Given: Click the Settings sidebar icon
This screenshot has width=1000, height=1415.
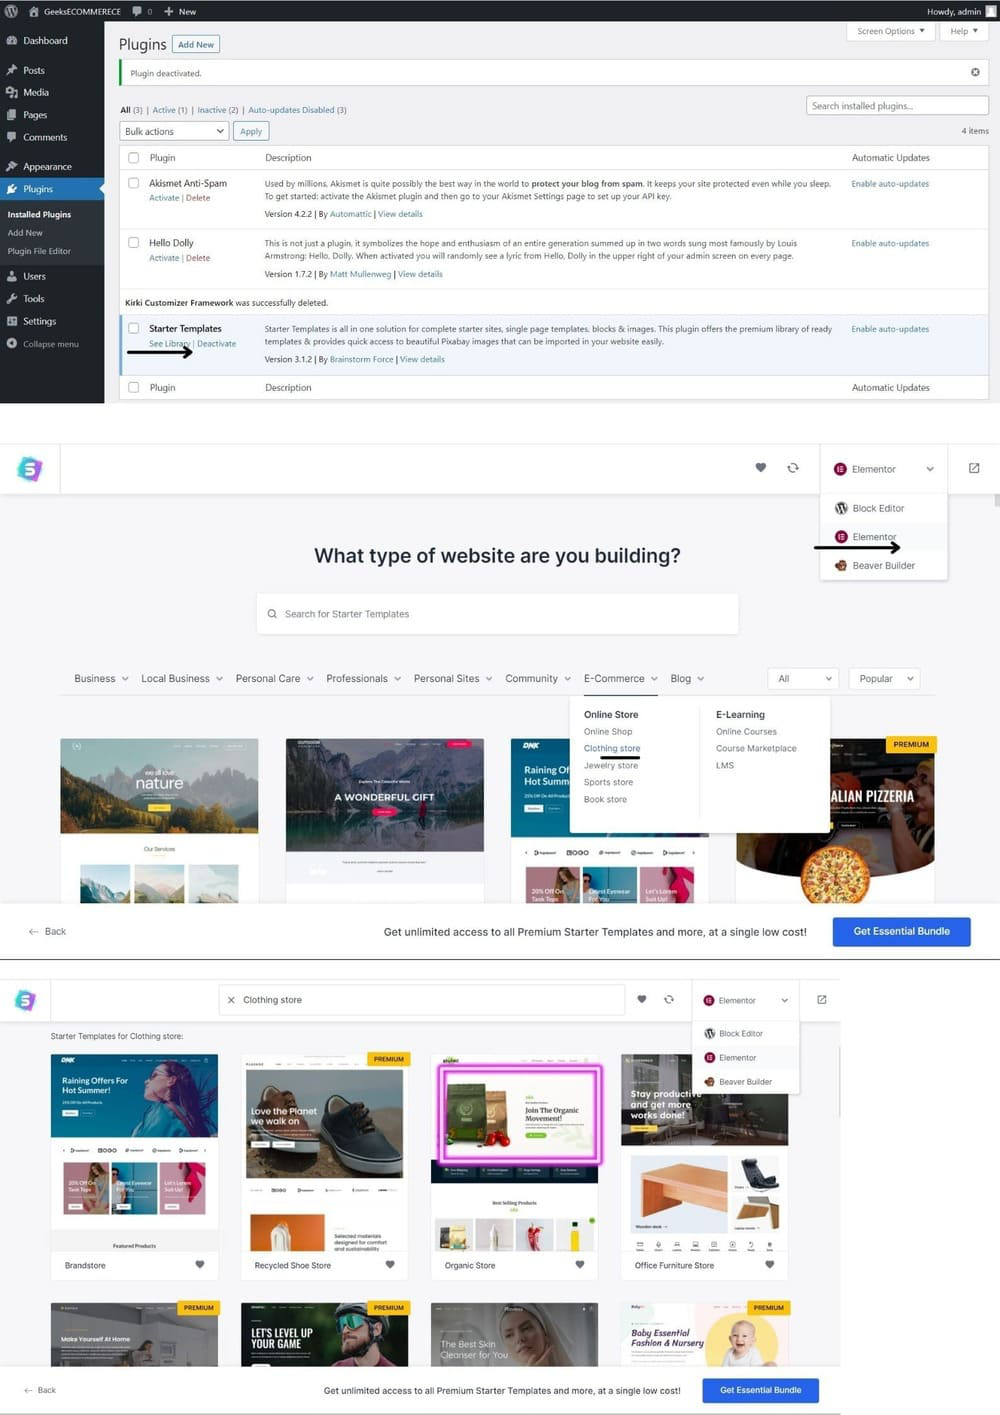Looking at the screenshot, I should coord(12,321).
